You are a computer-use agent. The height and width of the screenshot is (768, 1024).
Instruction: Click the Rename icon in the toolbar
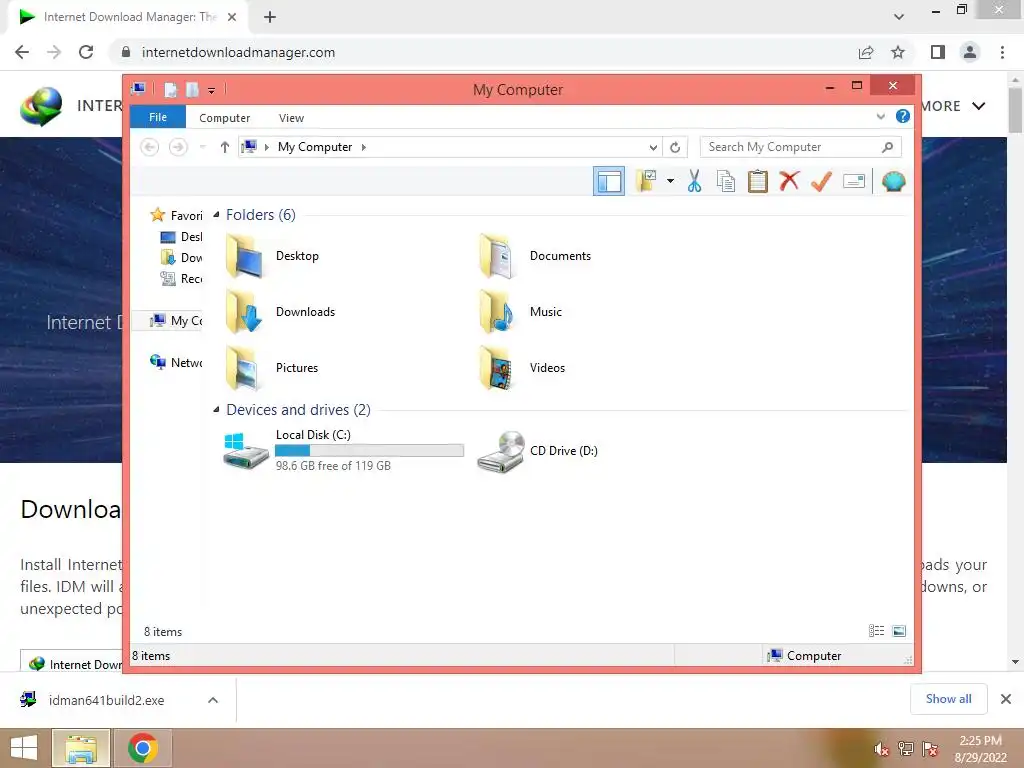click(854, 181)
